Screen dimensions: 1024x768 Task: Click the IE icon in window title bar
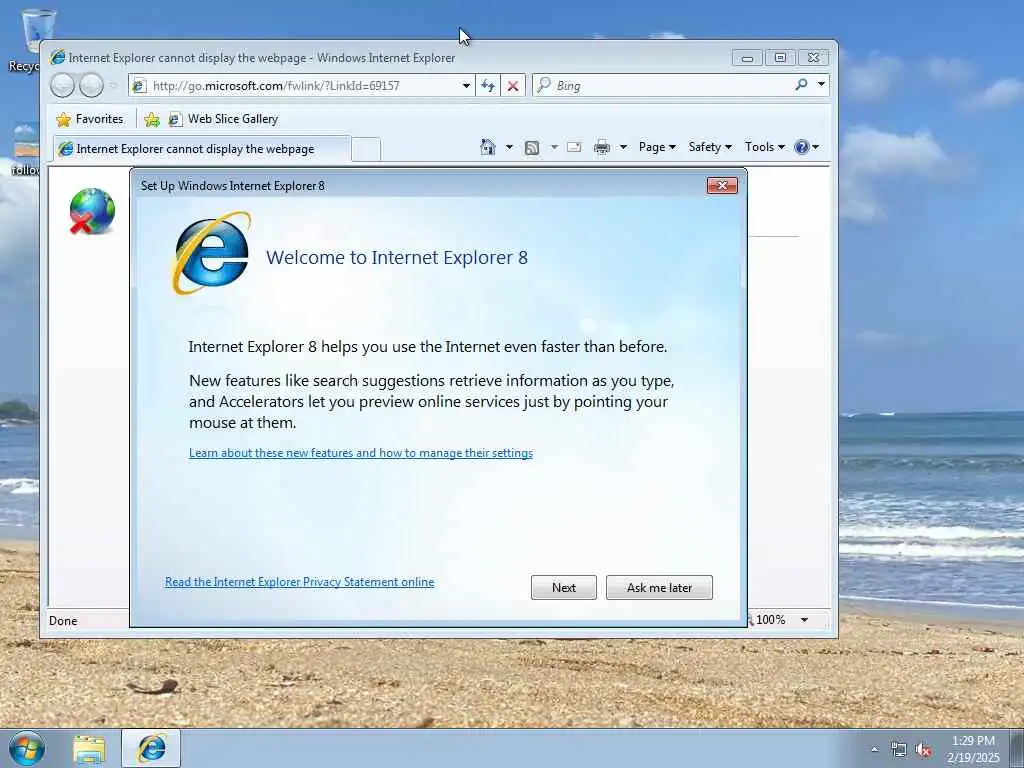click(58, 57)
